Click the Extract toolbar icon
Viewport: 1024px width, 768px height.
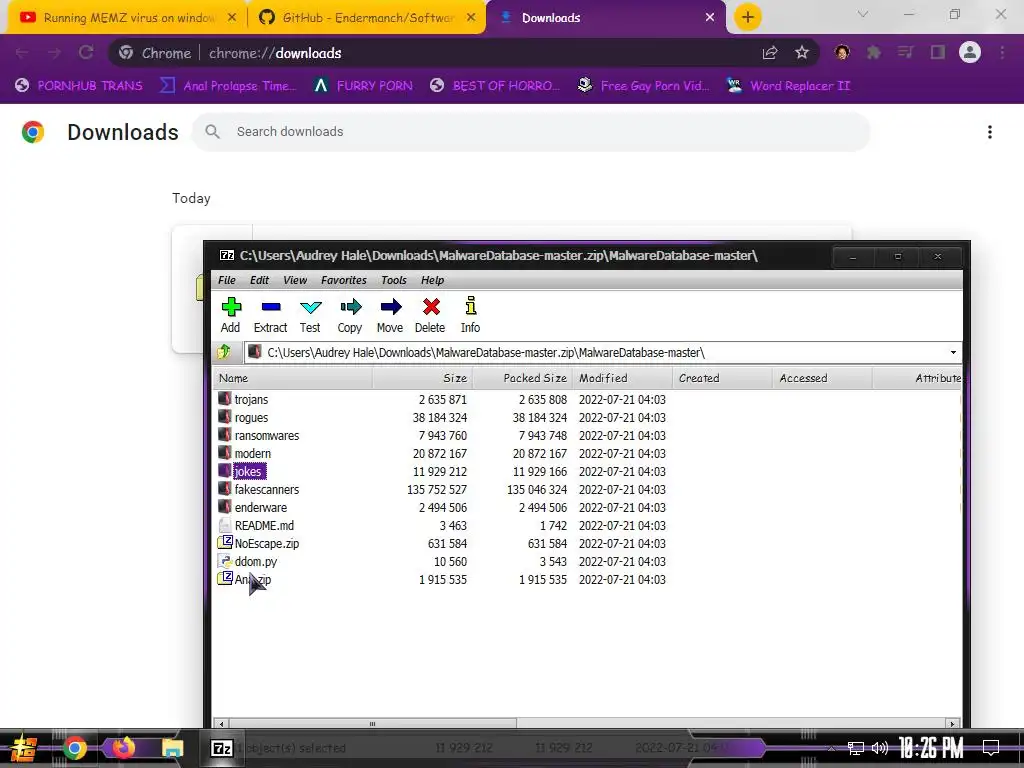pyautogui.click(x=270, y=315)
